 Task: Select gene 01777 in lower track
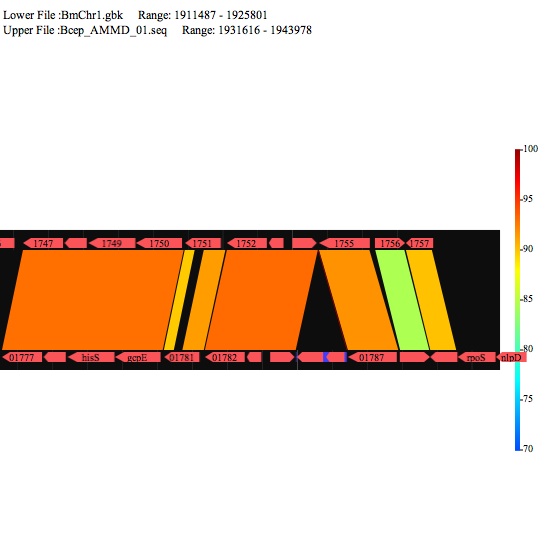[22, 357]
